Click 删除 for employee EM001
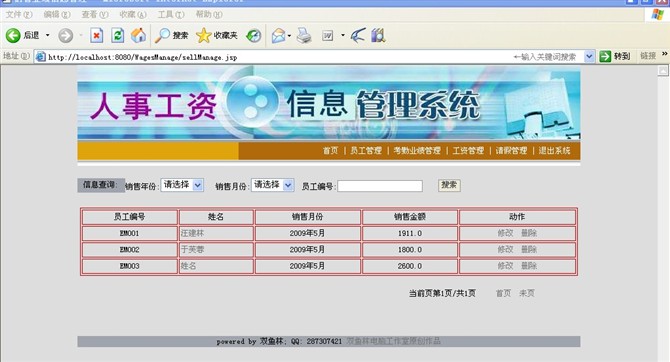The image size is (670, 362). click(529, 233)
